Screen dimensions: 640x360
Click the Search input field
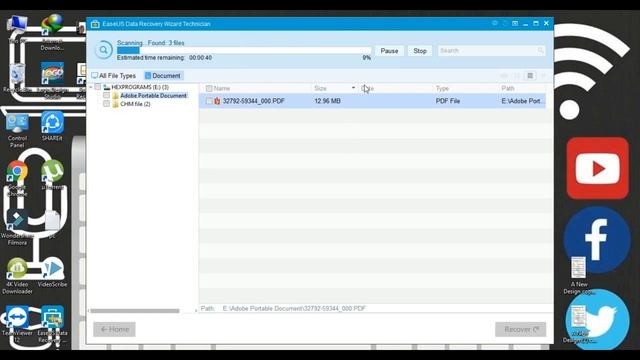491,51
